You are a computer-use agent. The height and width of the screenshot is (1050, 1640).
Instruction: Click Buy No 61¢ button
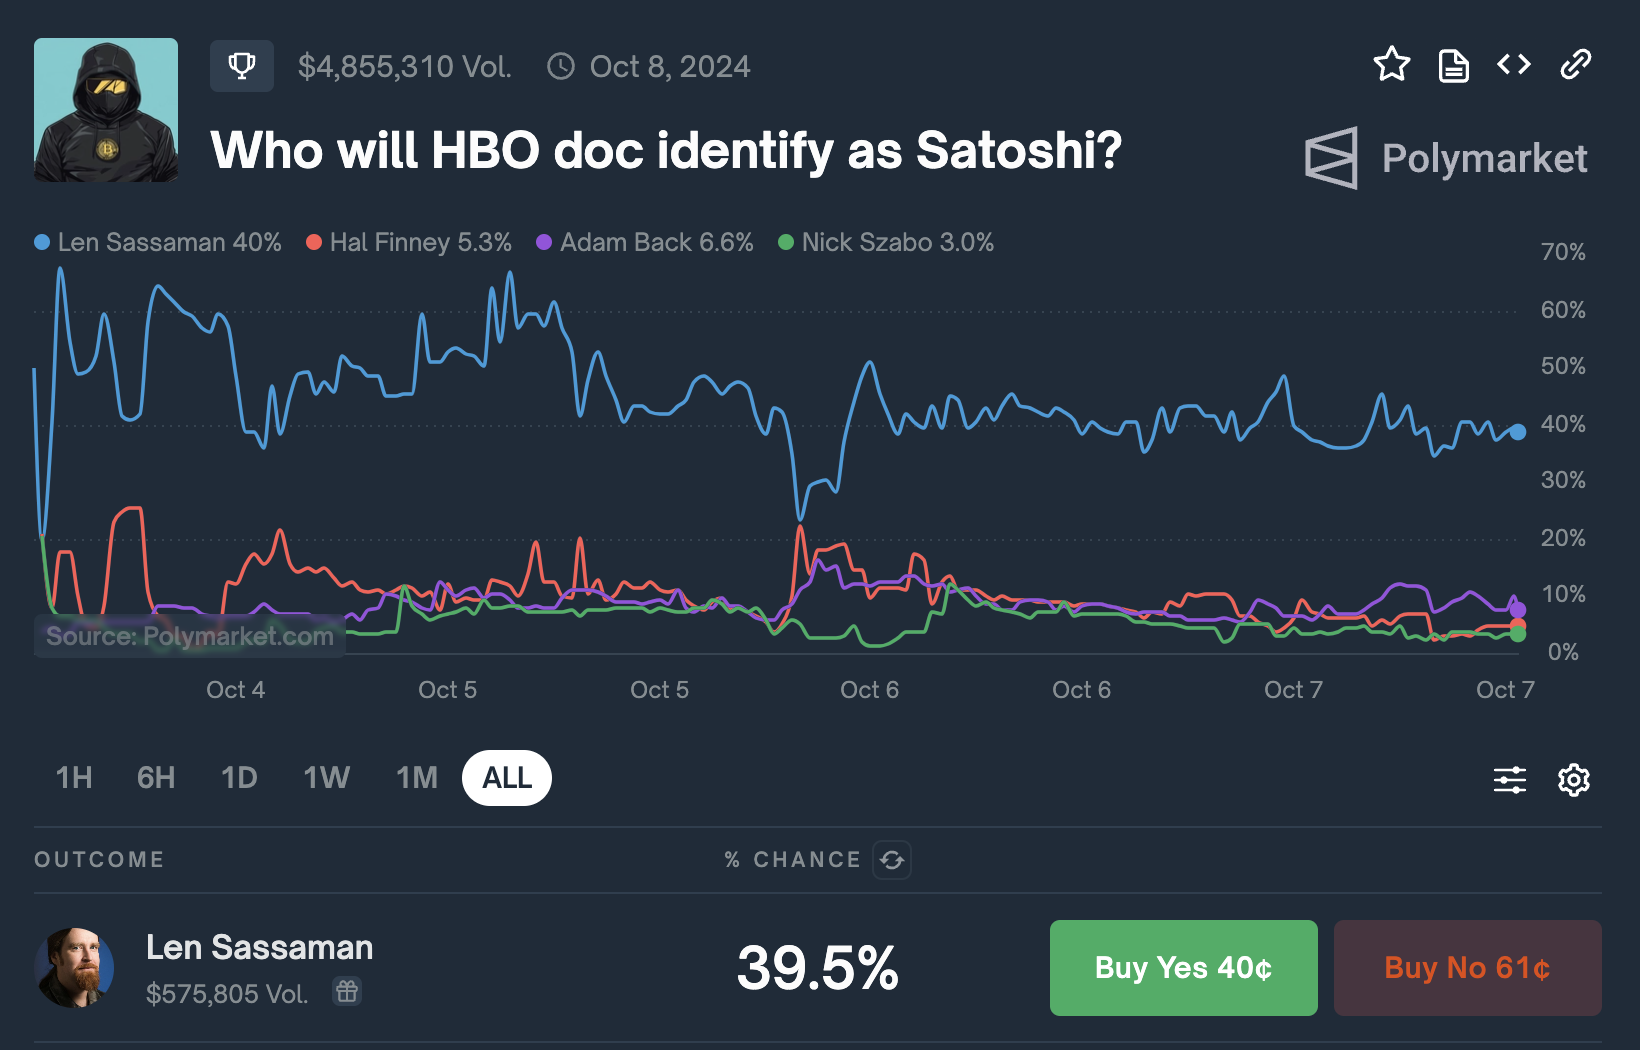1467,968
